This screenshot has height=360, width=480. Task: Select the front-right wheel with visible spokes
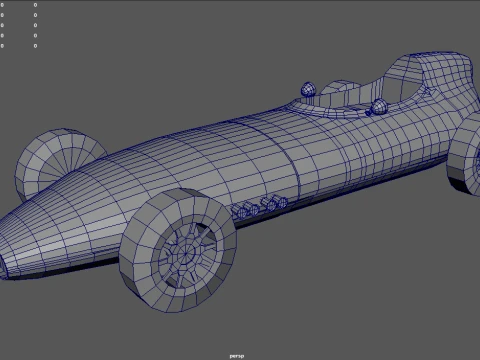178,251
